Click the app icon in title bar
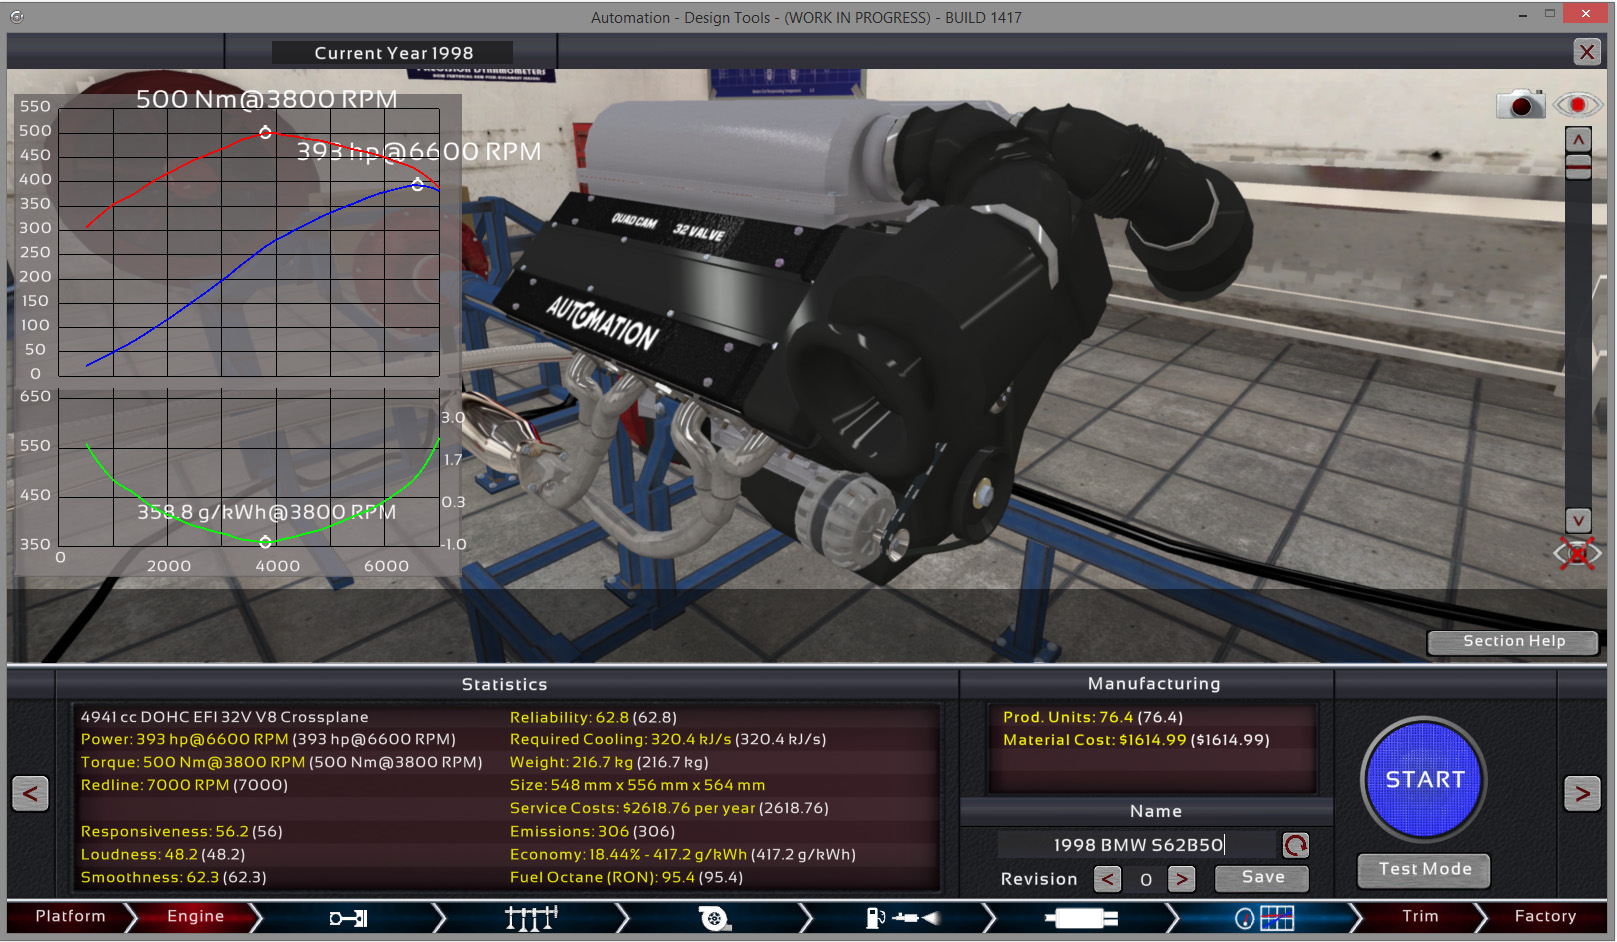 click(x=17, y=17)
